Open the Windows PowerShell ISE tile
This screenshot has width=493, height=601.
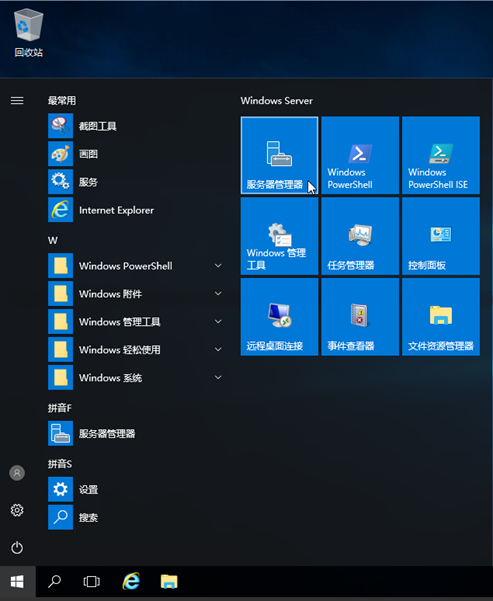tap(441, 155)
